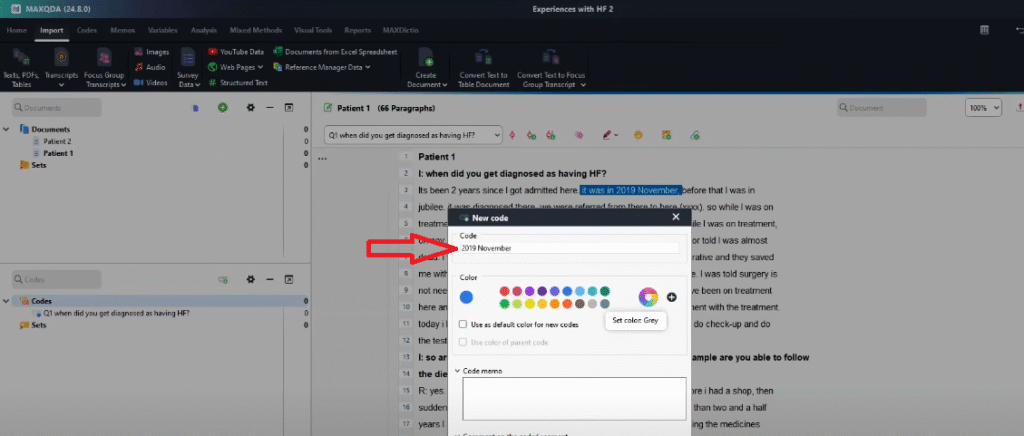Import Documents from Excel Spreadsheet
This screenshot has height=436, width=1024.
click(x=335, y=52)
